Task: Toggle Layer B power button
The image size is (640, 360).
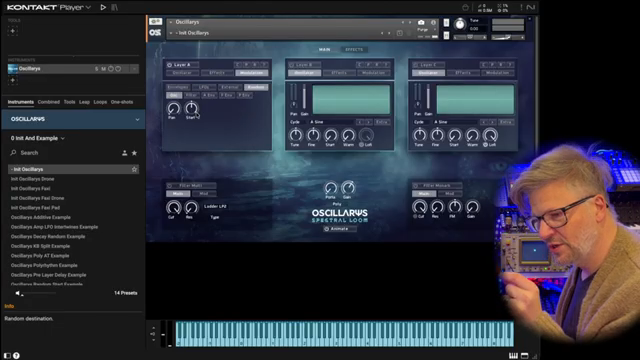Action: point(291,64)
